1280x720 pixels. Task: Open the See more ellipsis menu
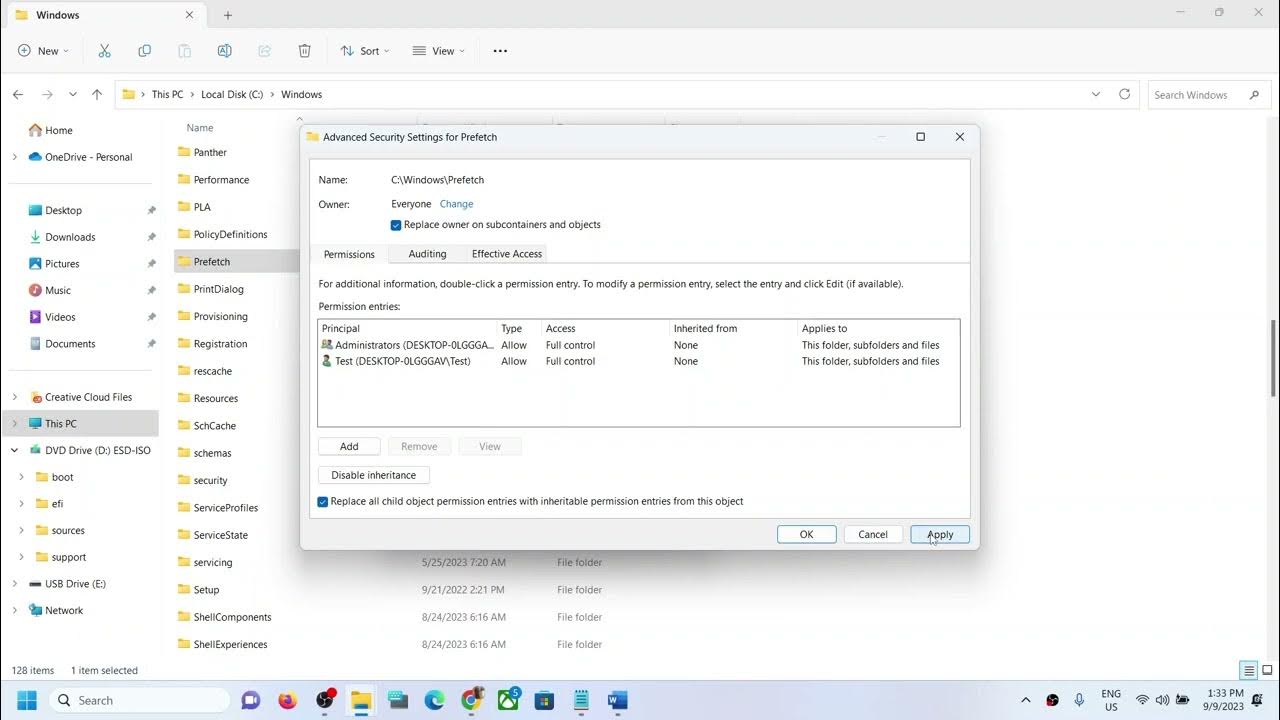pos(500,51)
